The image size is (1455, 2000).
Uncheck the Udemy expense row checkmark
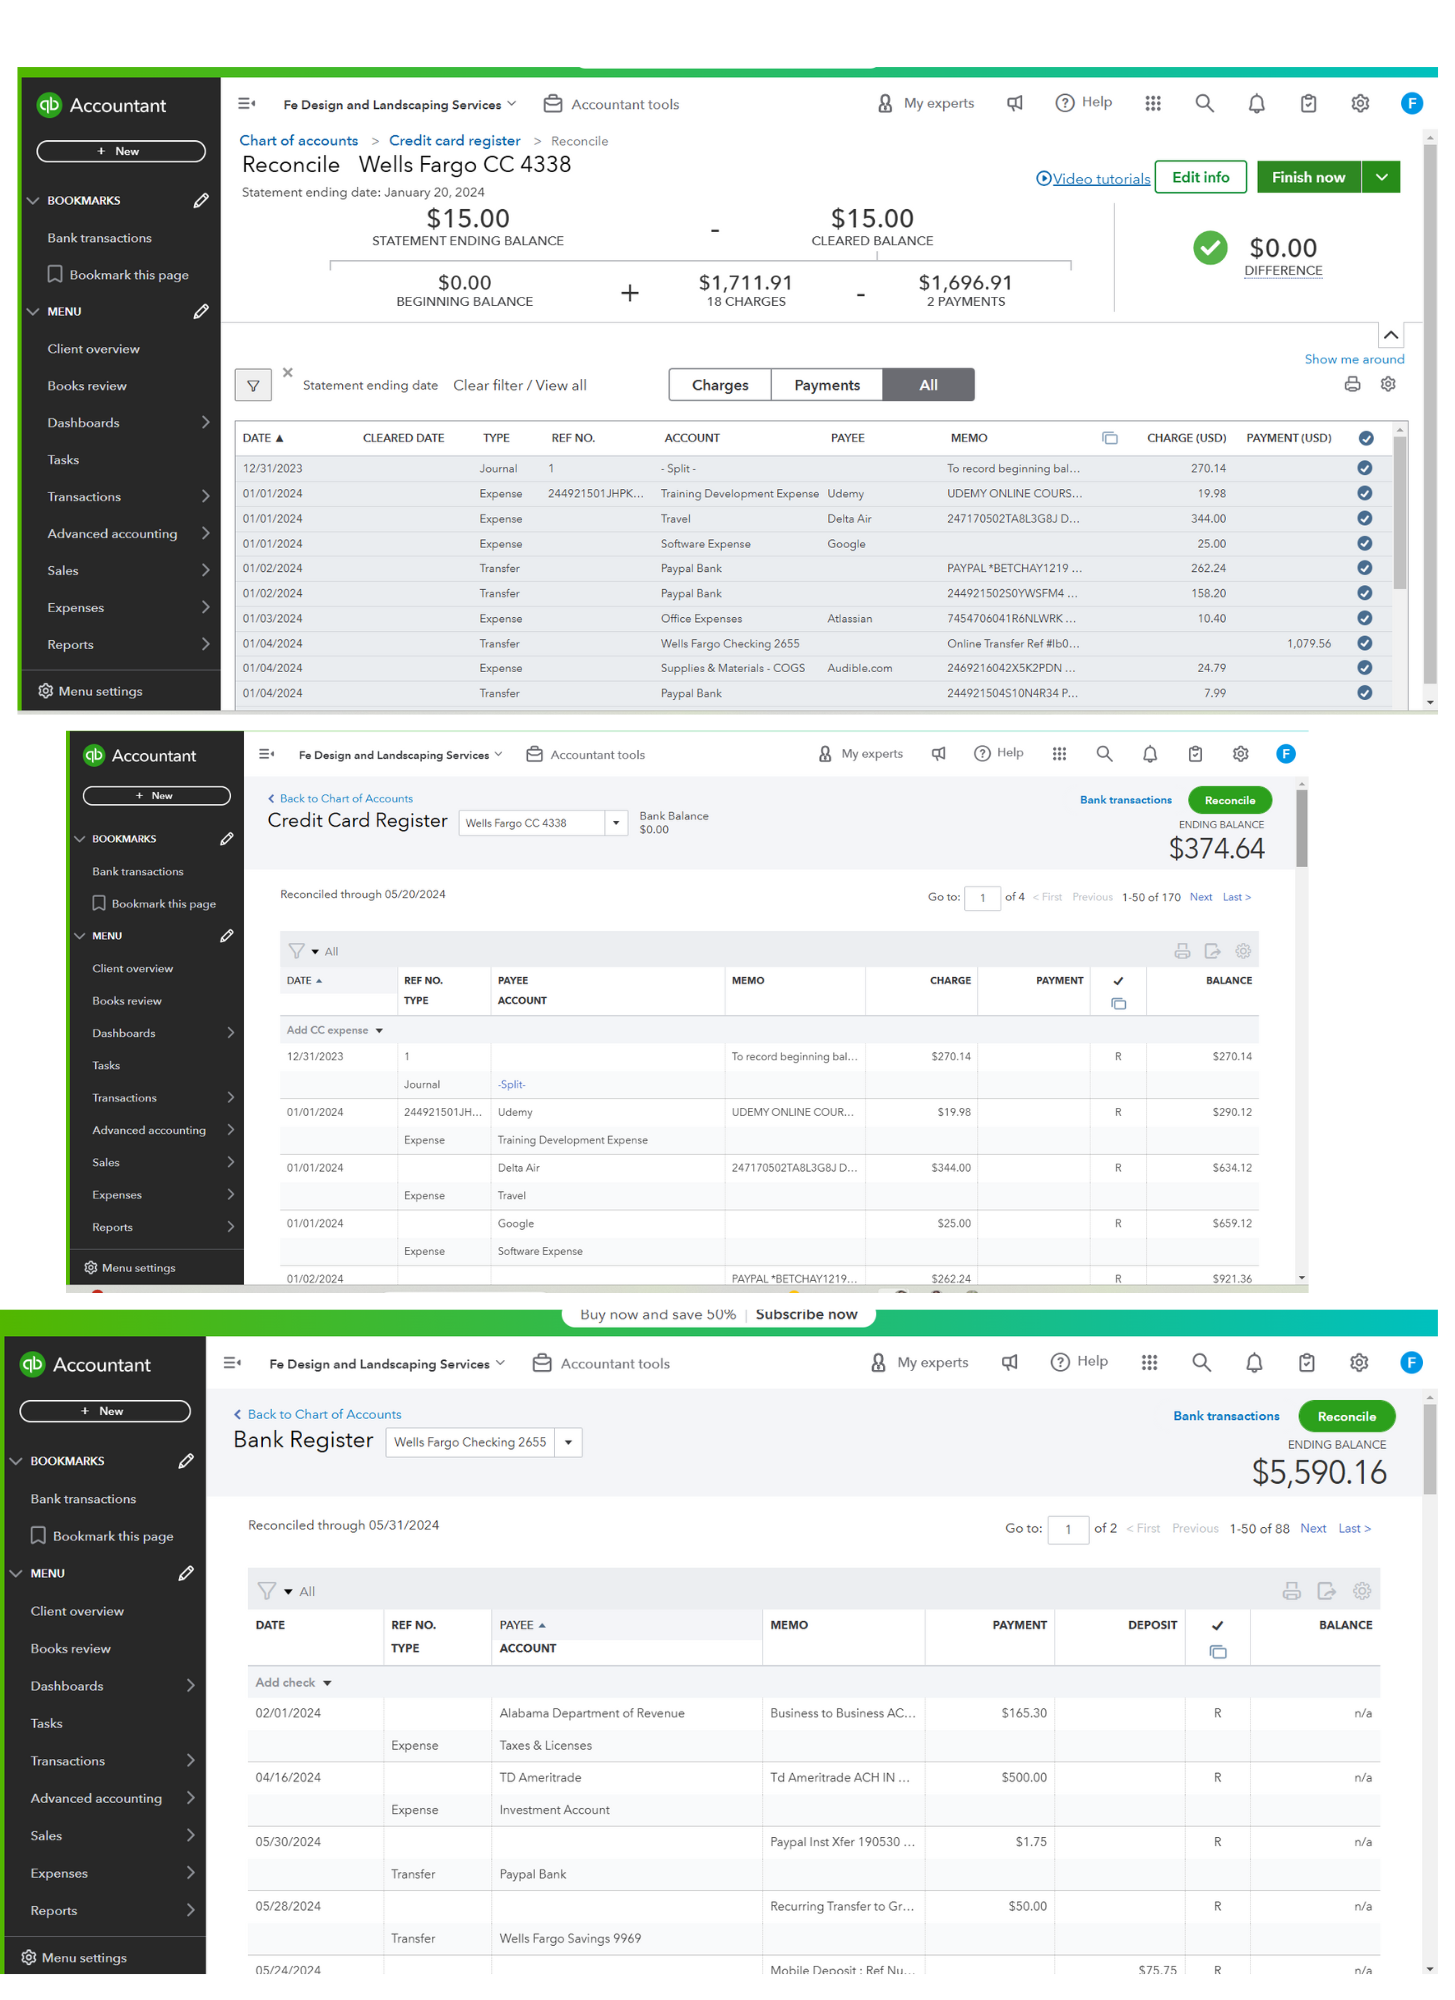tap(1365, 493)
